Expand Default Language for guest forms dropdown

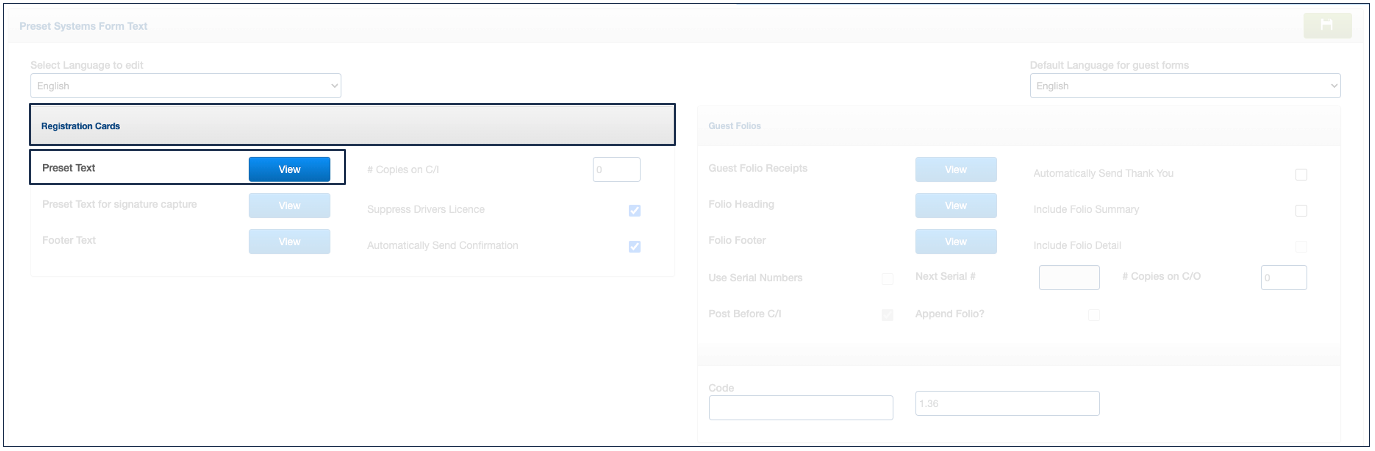[x=1184, y=86]
